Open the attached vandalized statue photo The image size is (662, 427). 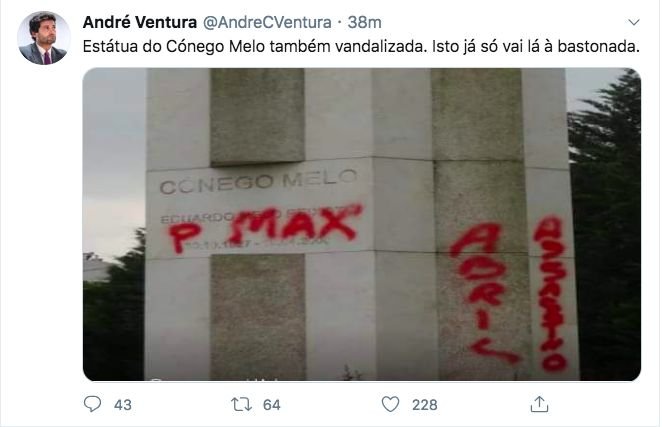click(x=362, y=224)
